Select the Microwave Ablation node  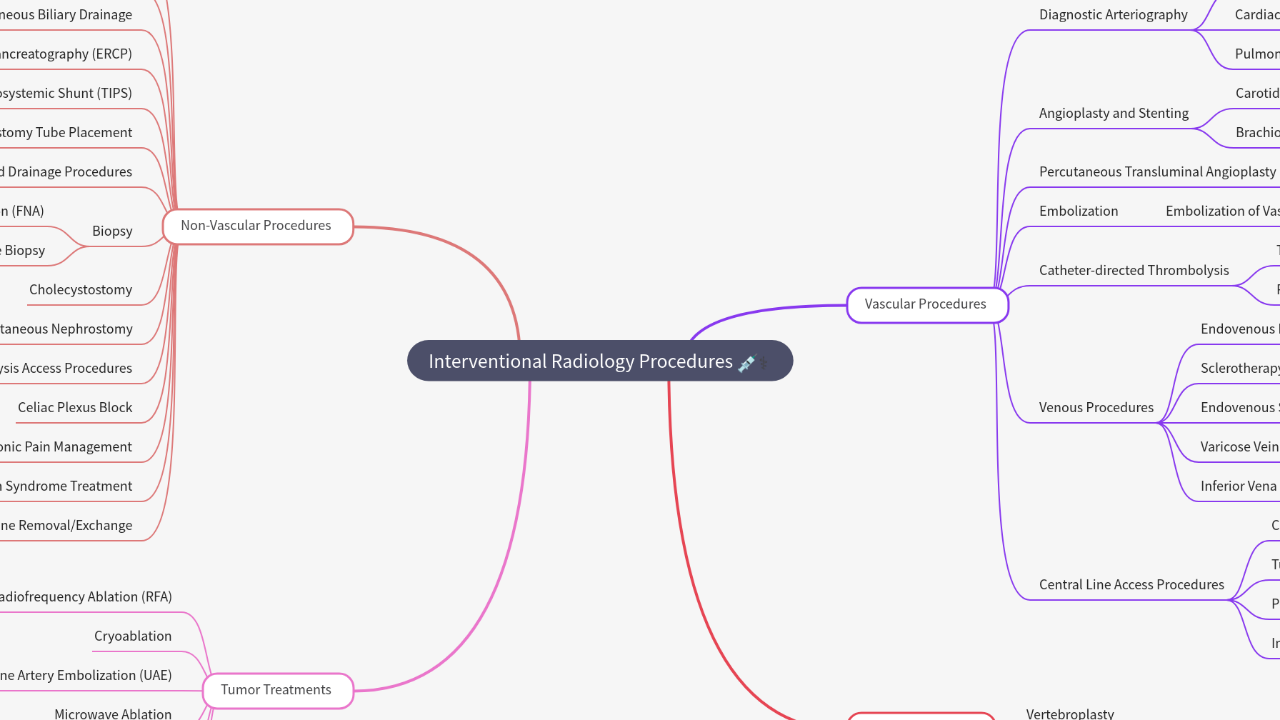[x=113, y=713]
